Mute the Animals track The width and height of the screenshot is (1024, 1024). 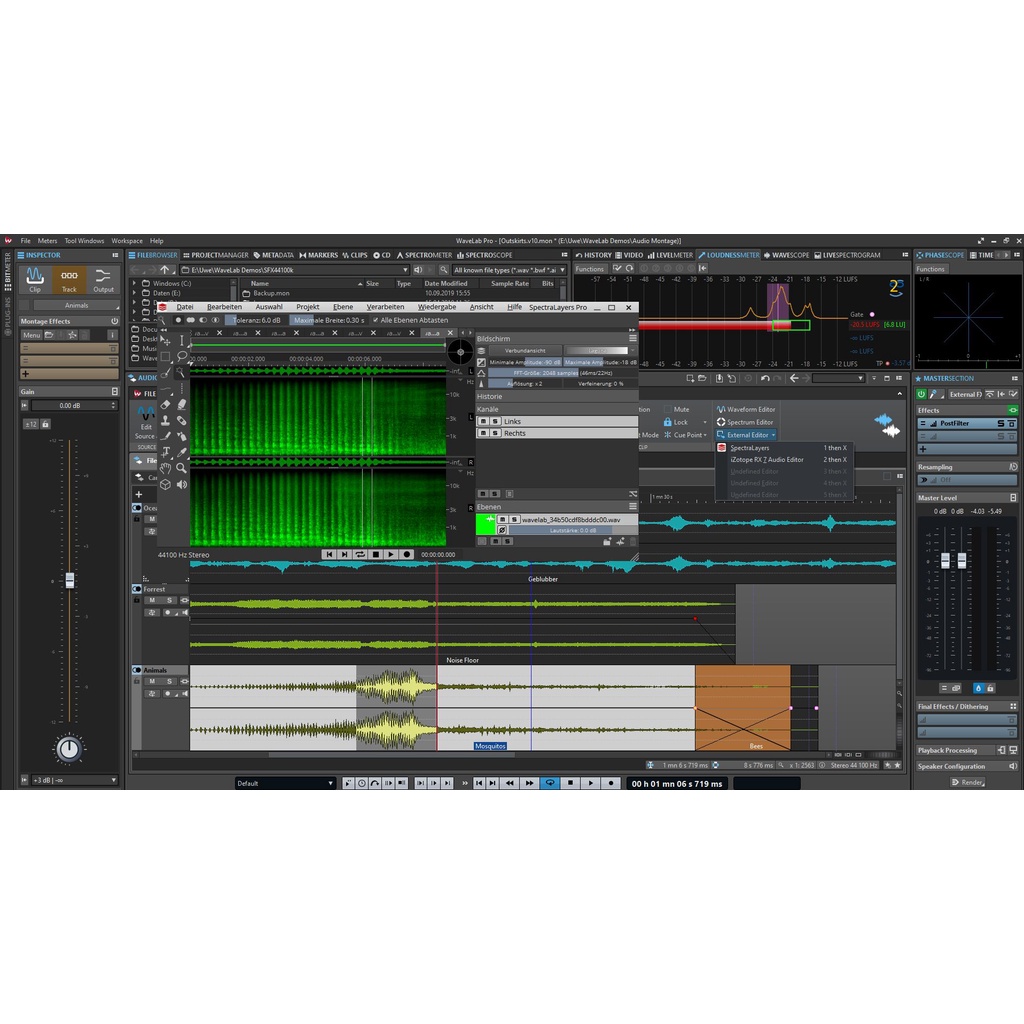[152, 681]
